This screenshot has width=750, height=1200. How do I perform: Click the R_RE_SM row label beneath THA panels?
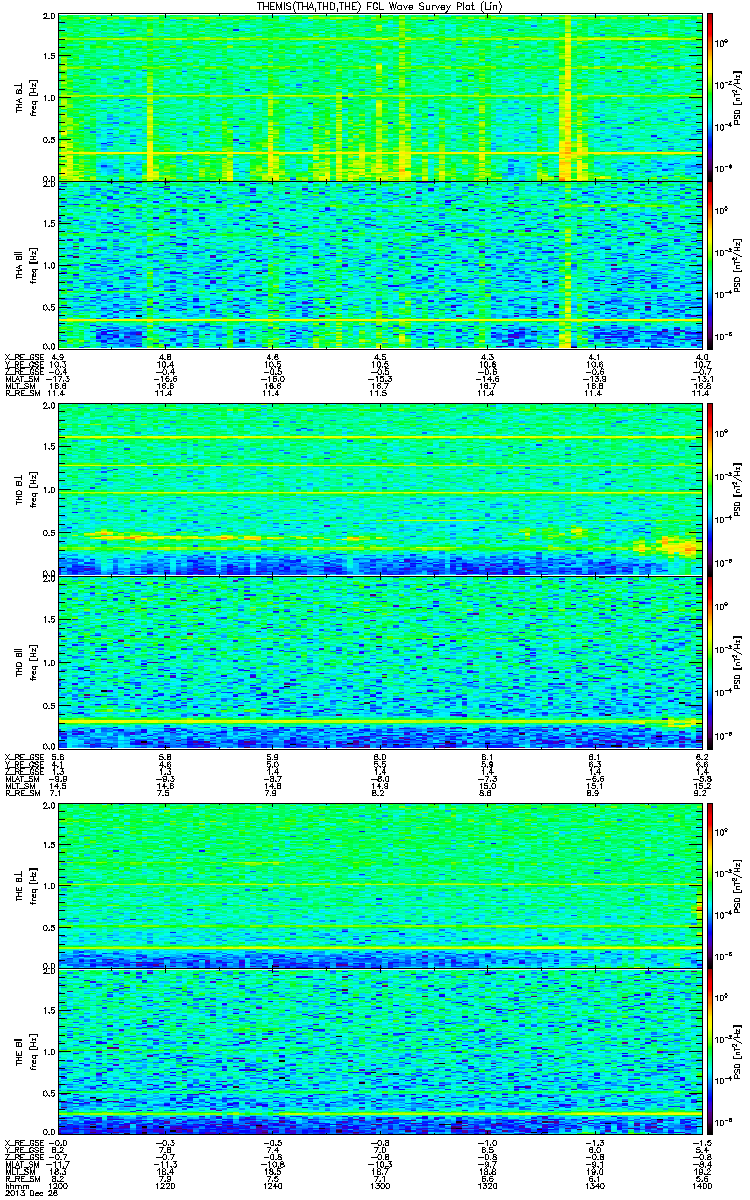coord(21,395)
